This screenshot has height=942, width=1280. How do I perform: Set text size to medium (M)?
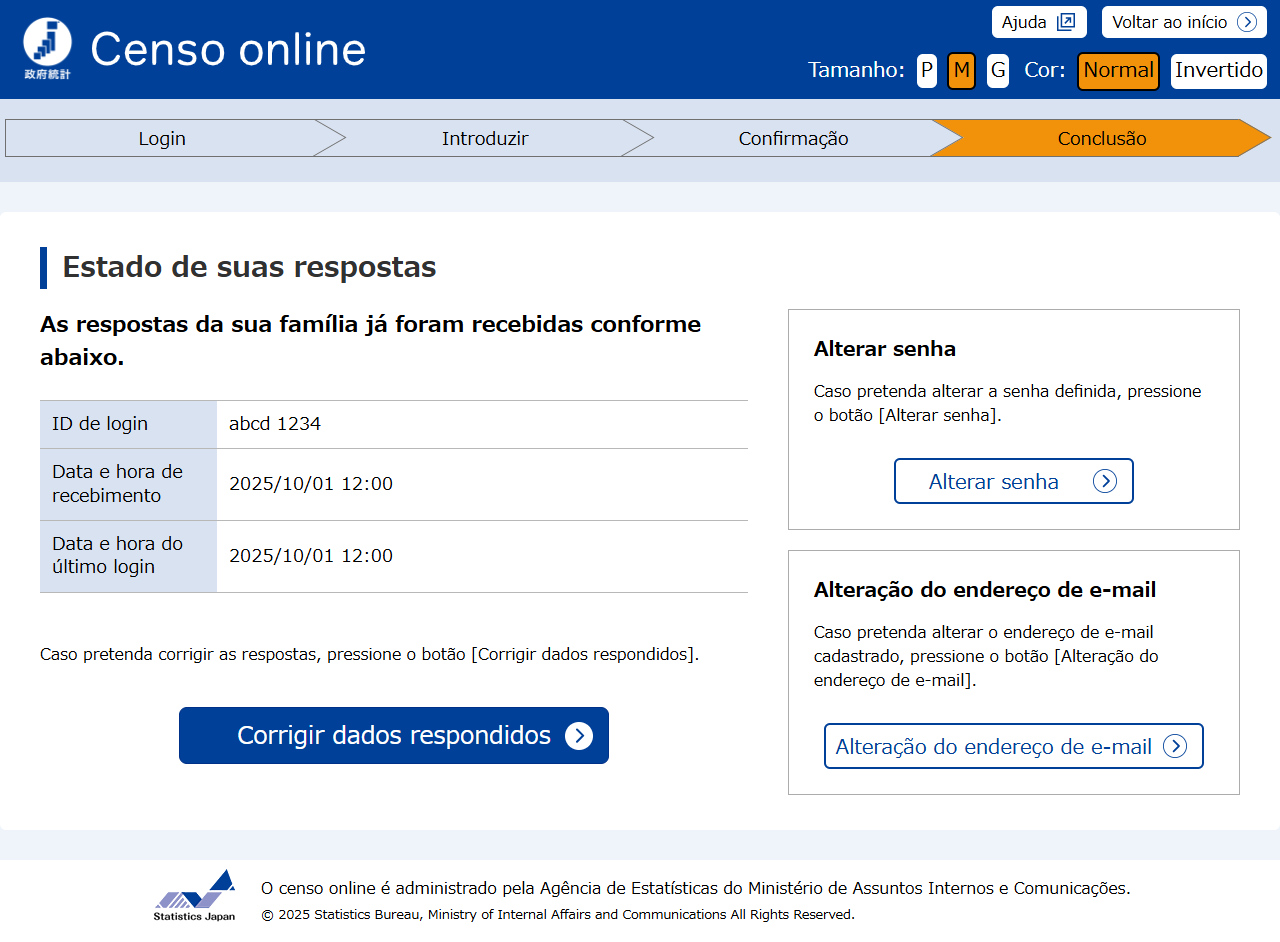tap(961, 70)
